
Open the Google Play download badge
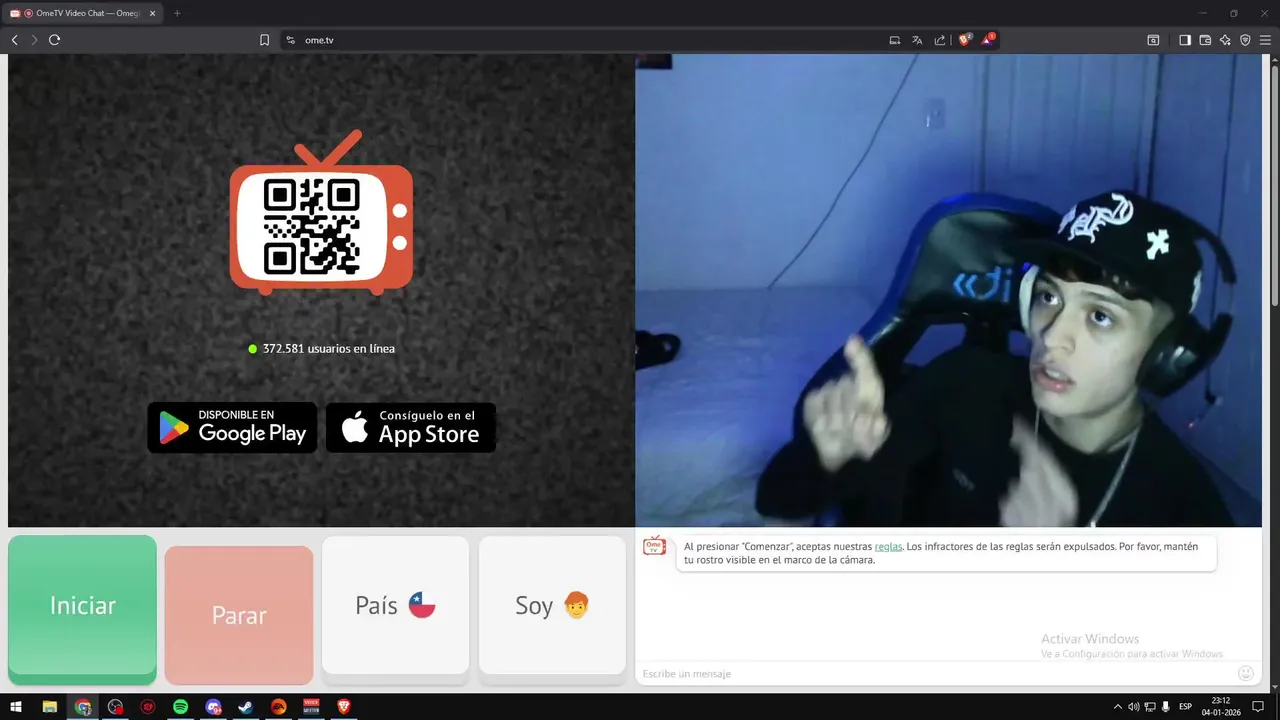(x=232, y=427)
